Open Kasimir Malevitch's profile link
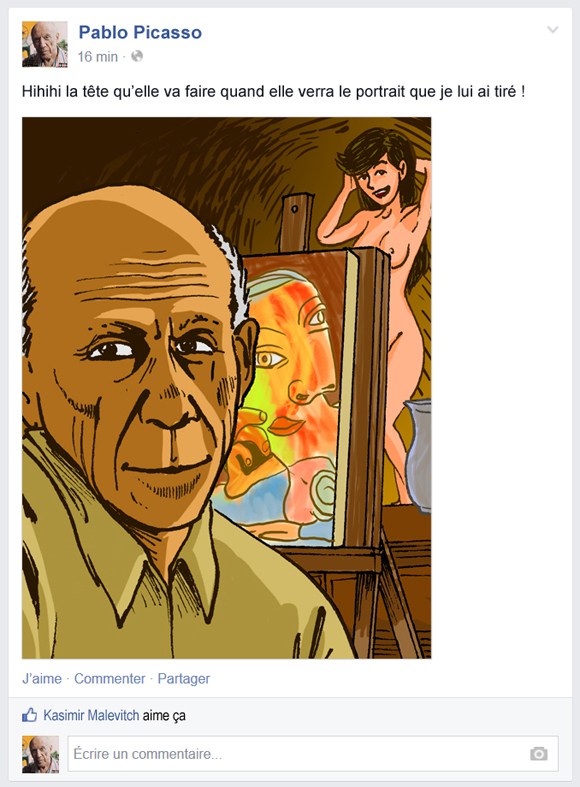 [x=91, y=715]
